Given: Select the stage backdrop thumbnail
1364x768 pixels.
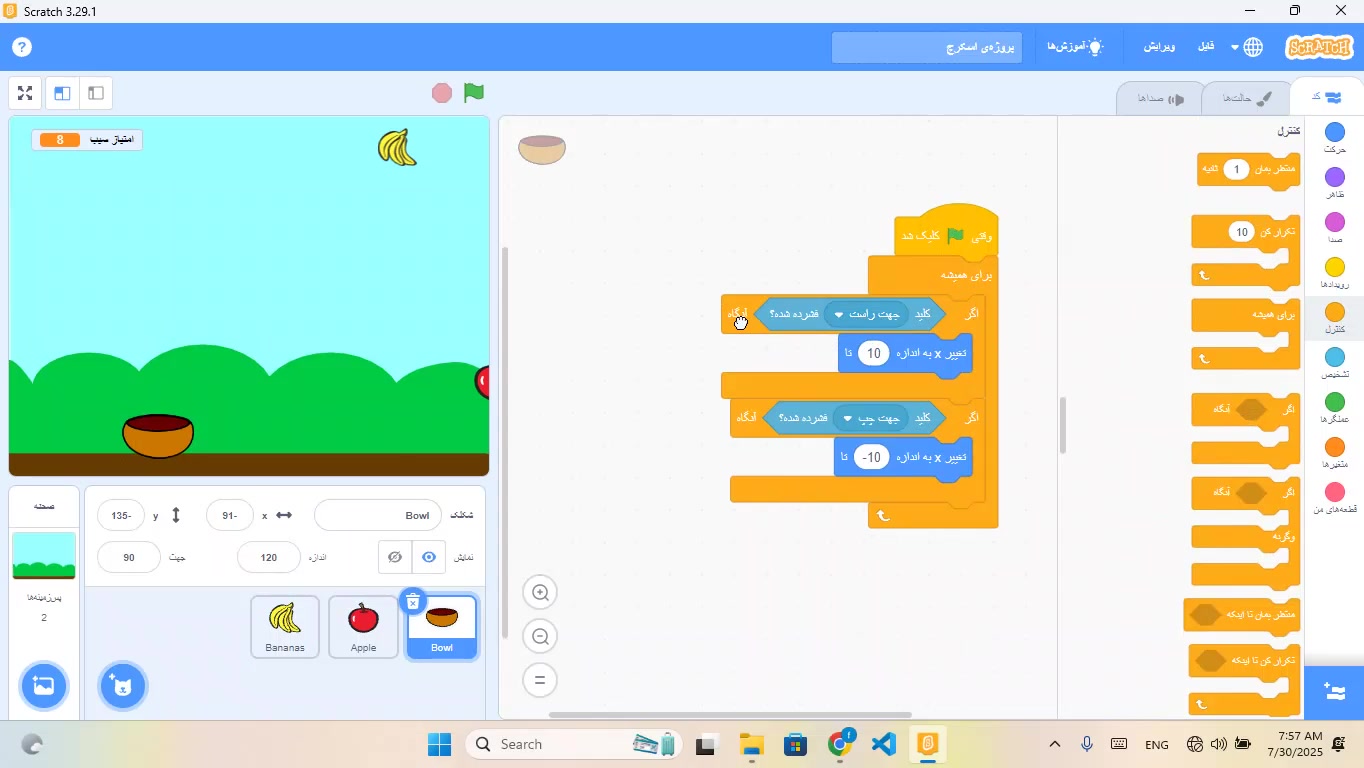Looking at the screenshot, I should (44, 556).
